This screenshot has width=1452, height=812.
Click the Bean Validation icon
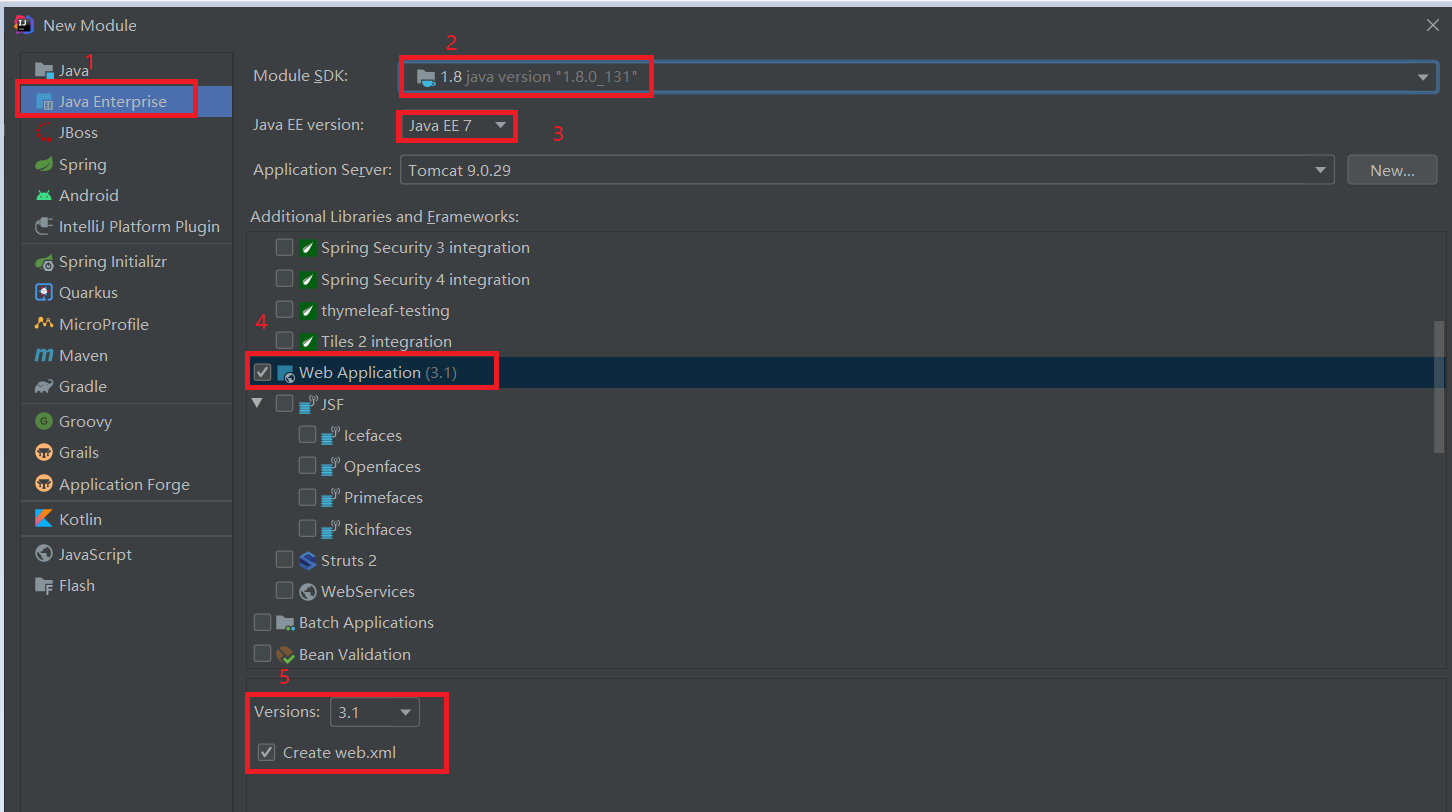click(286, 654)
